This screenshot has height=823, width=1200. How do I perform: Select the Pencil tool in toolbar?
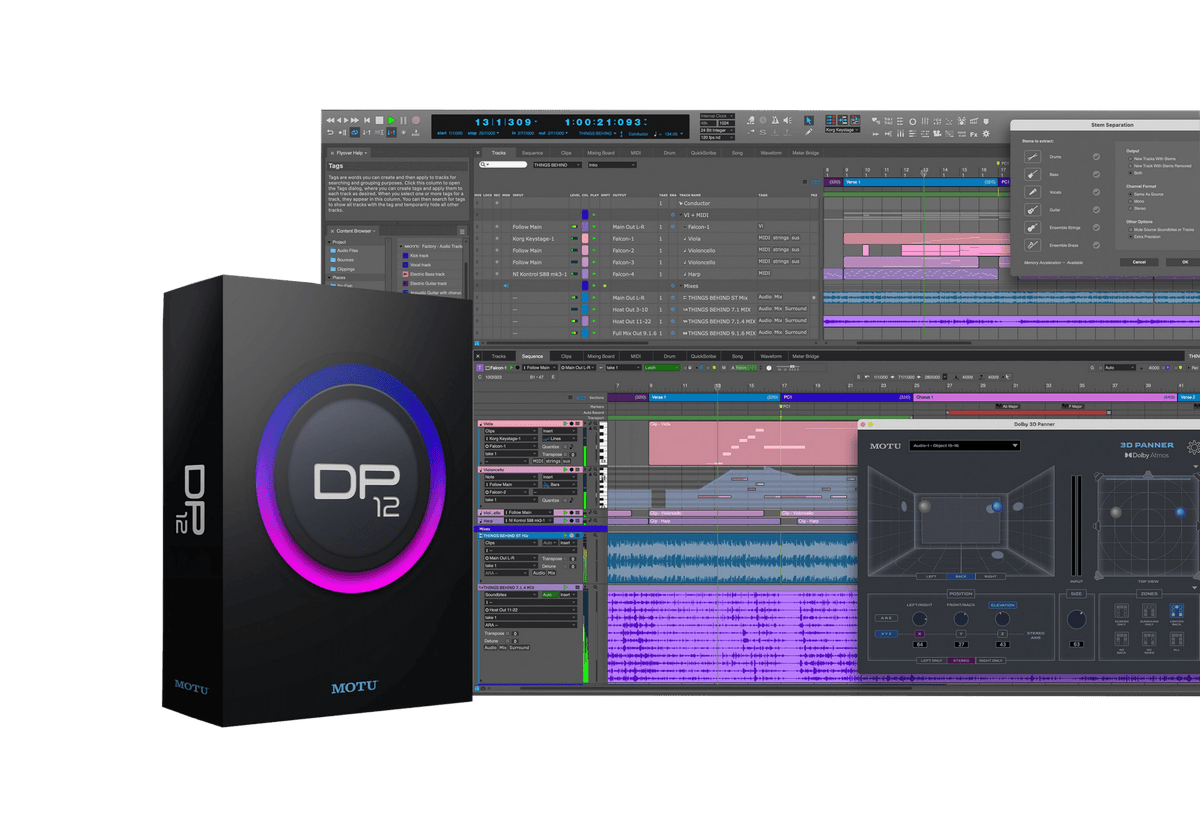(x=809, y=132)
